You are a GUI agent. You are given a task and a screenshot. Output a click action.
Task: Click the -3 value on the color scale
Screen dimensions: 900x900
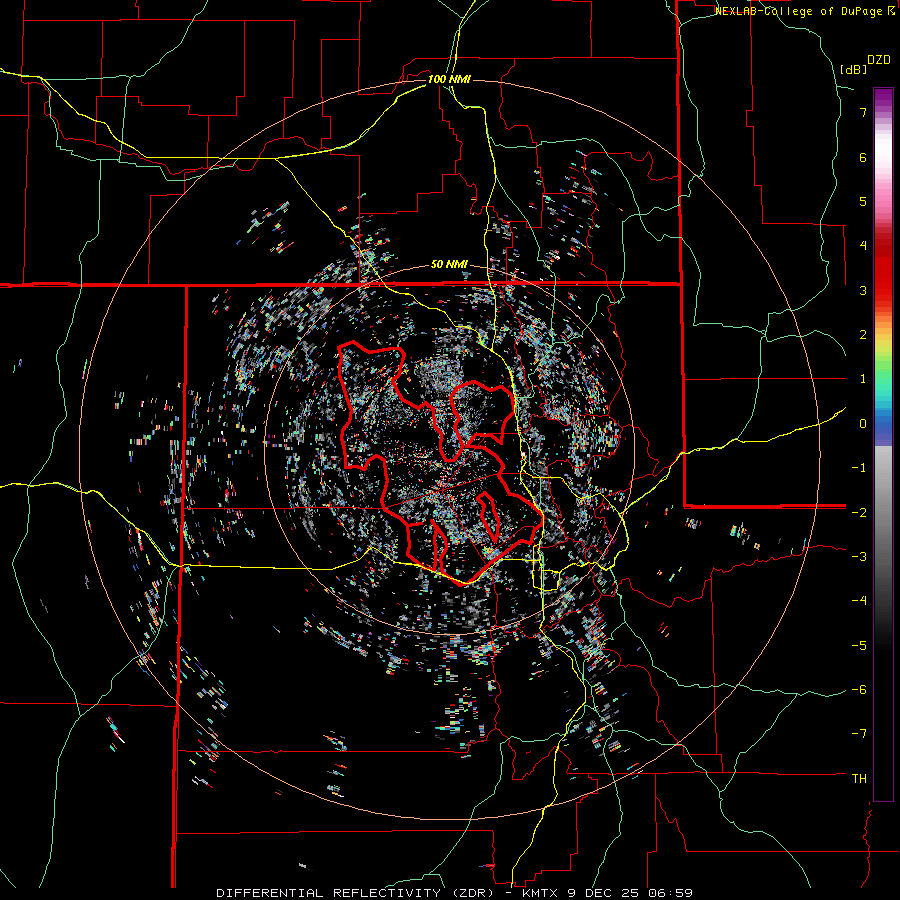tap(859, 557)
